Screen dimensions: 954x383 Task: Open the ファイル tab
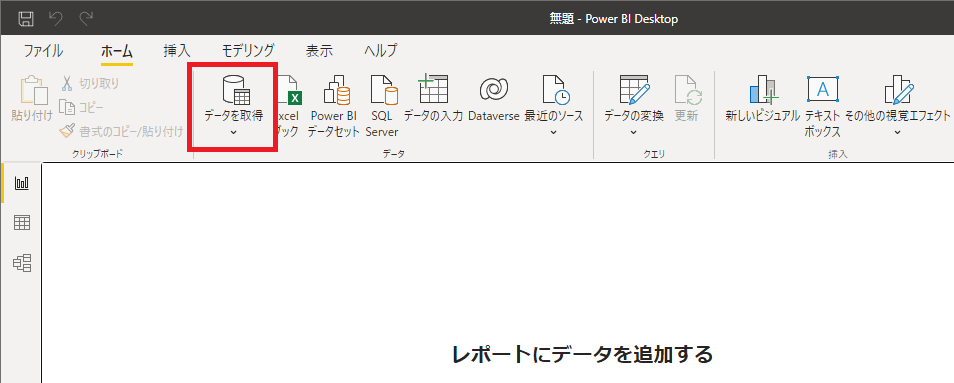pyautogui.click(x=43, y=50)
